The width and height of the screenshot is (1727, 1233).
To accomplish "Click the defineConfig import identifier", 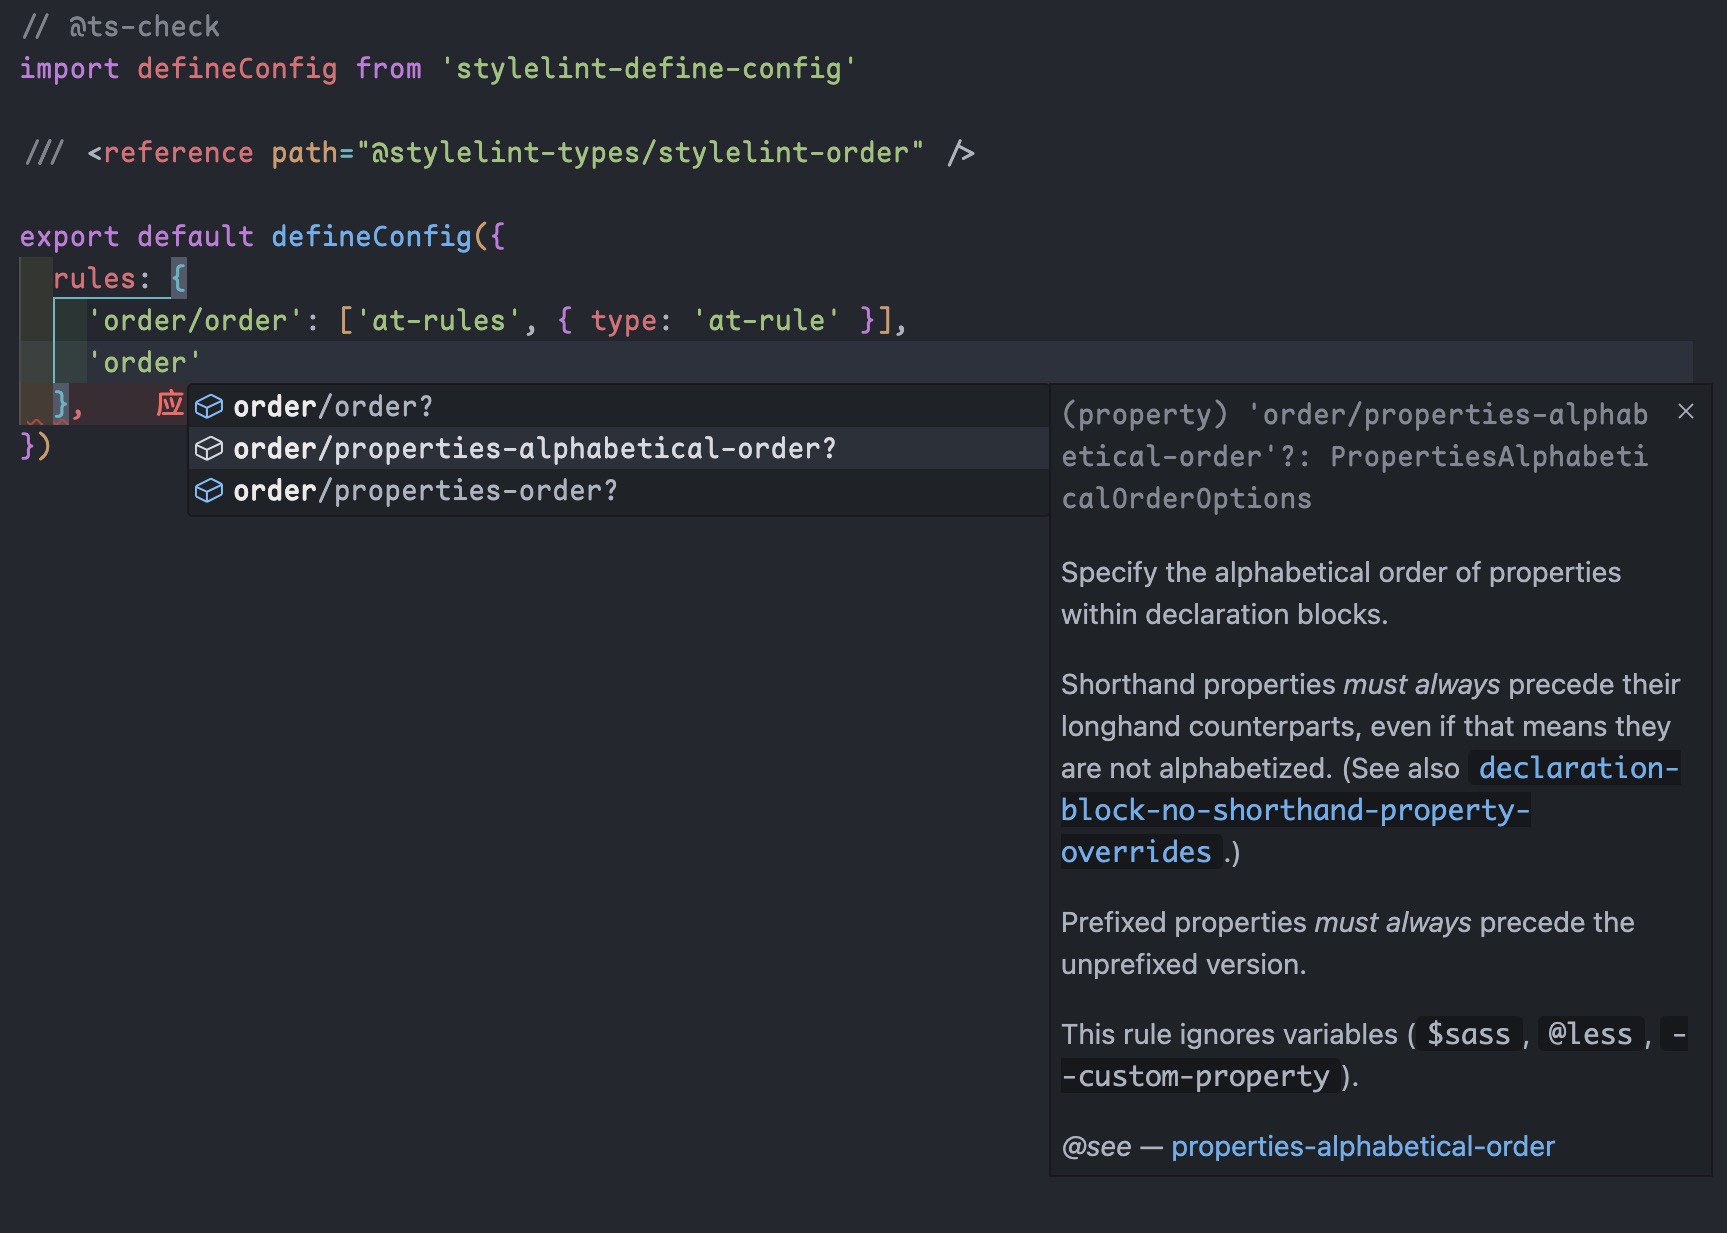I will coord(237,68).
